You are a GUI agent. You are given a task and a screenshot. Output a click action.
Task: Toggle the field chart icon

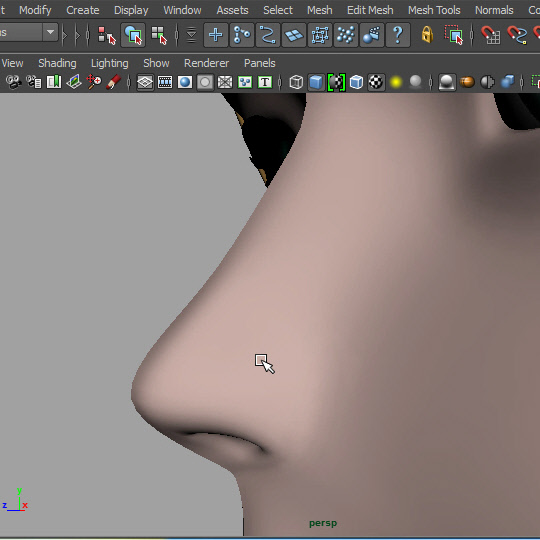pyautogui.click(x=225, y=82)
